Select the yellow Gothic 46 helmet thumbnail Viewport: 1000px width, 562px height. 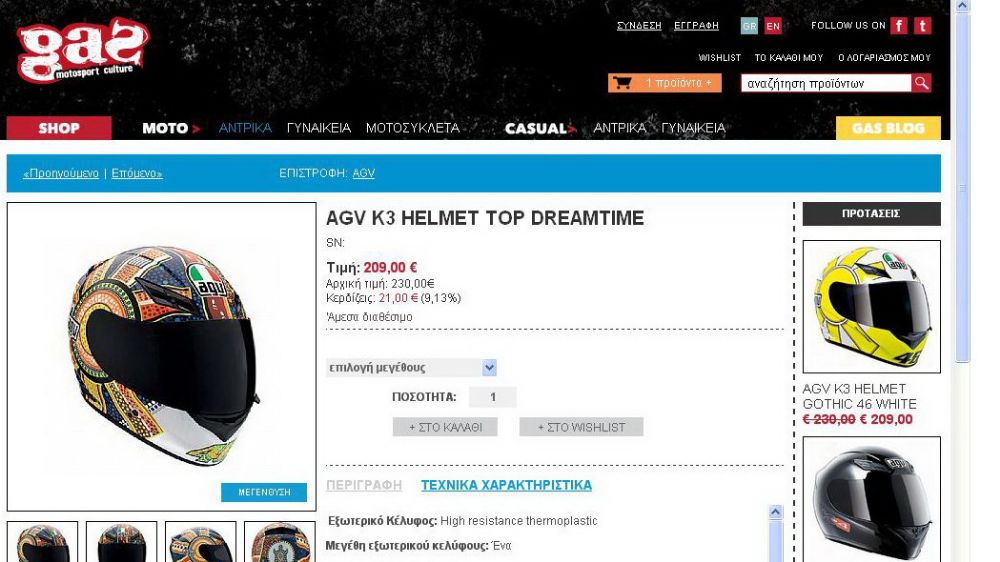871,306
